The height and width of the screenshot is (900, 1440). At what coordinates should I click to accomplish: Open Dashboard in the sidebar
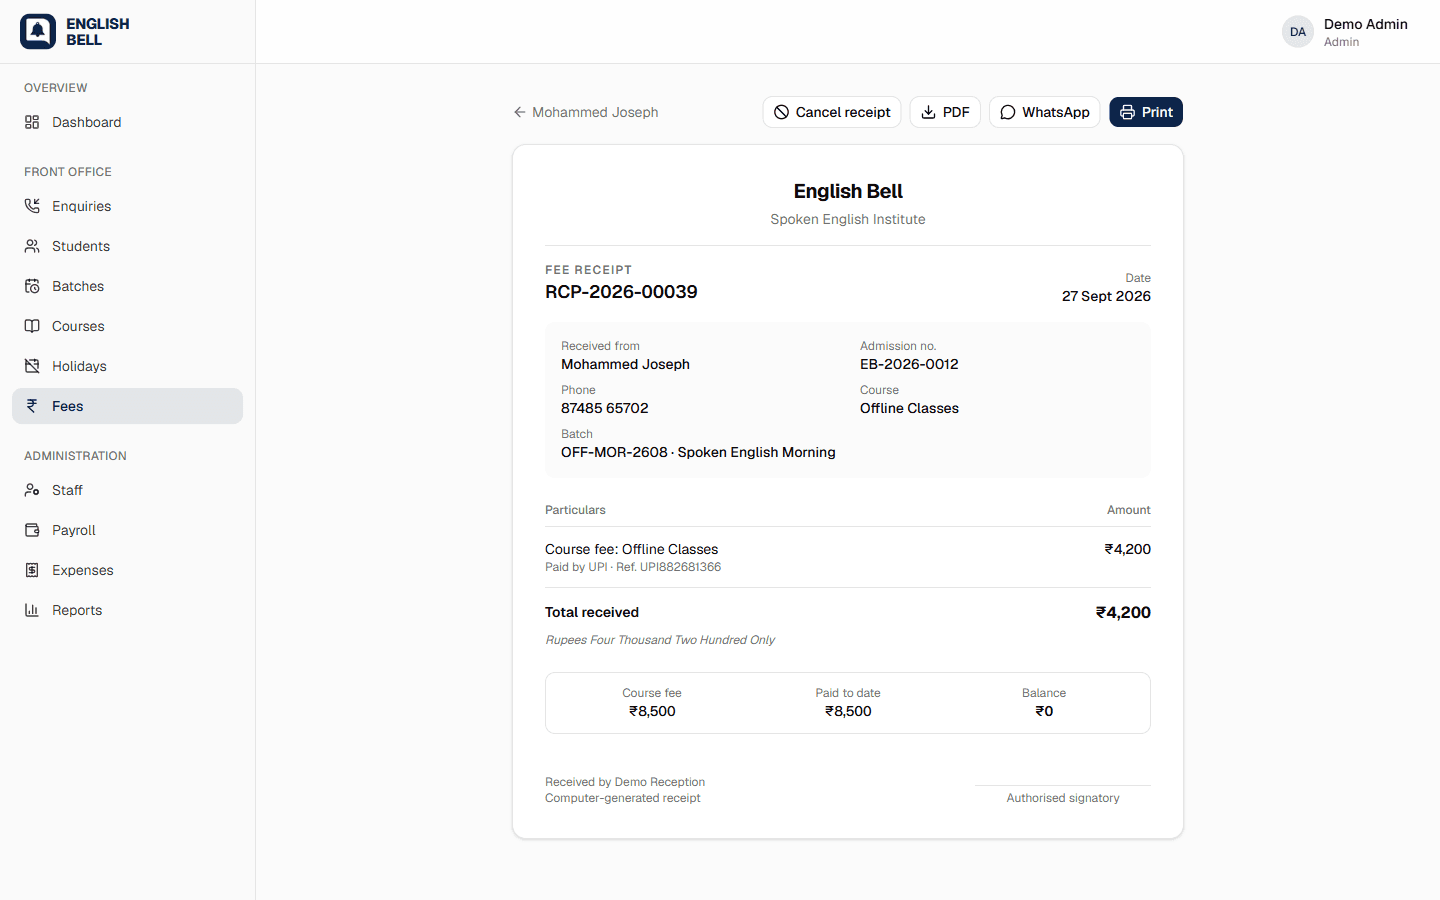point(127,122)
